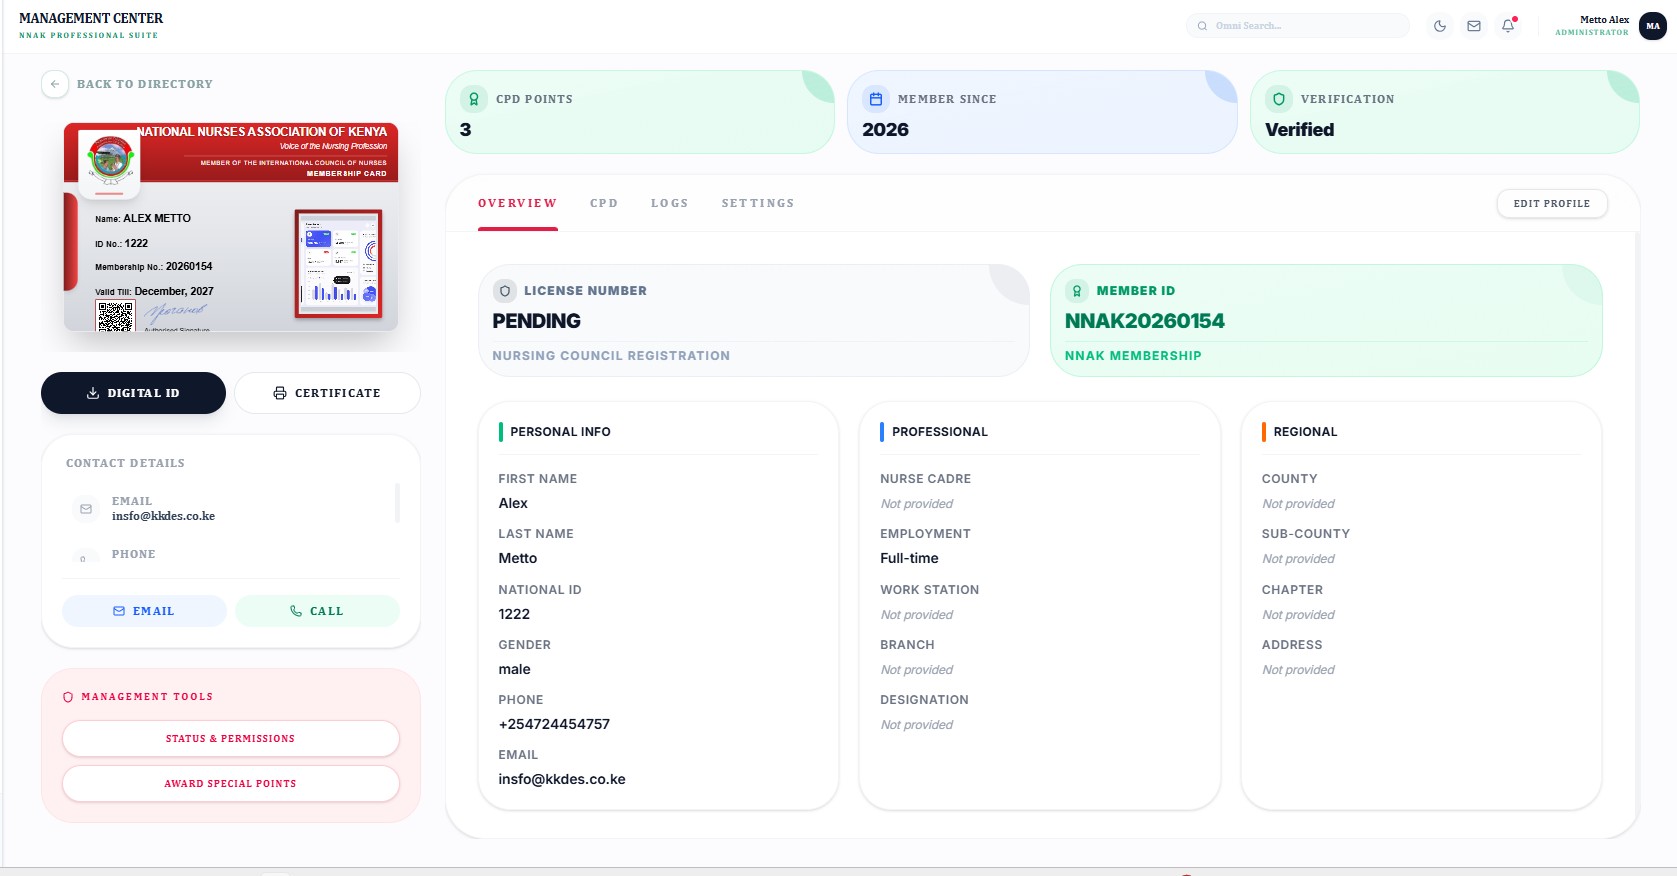The width and height of the screenshot is (1677, 876).
Task: Click the membership card thumbnail image
Action: (231, 227)
